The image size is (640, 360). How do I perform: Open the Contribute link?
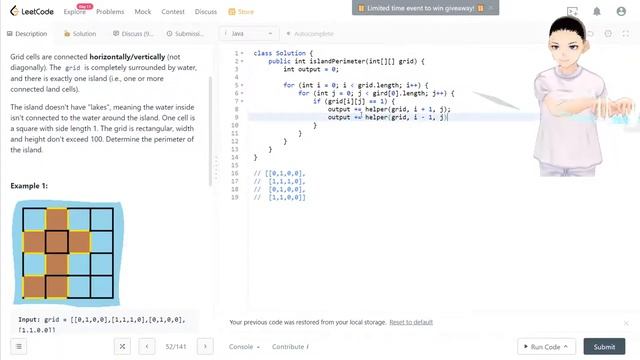coord(290,347)
